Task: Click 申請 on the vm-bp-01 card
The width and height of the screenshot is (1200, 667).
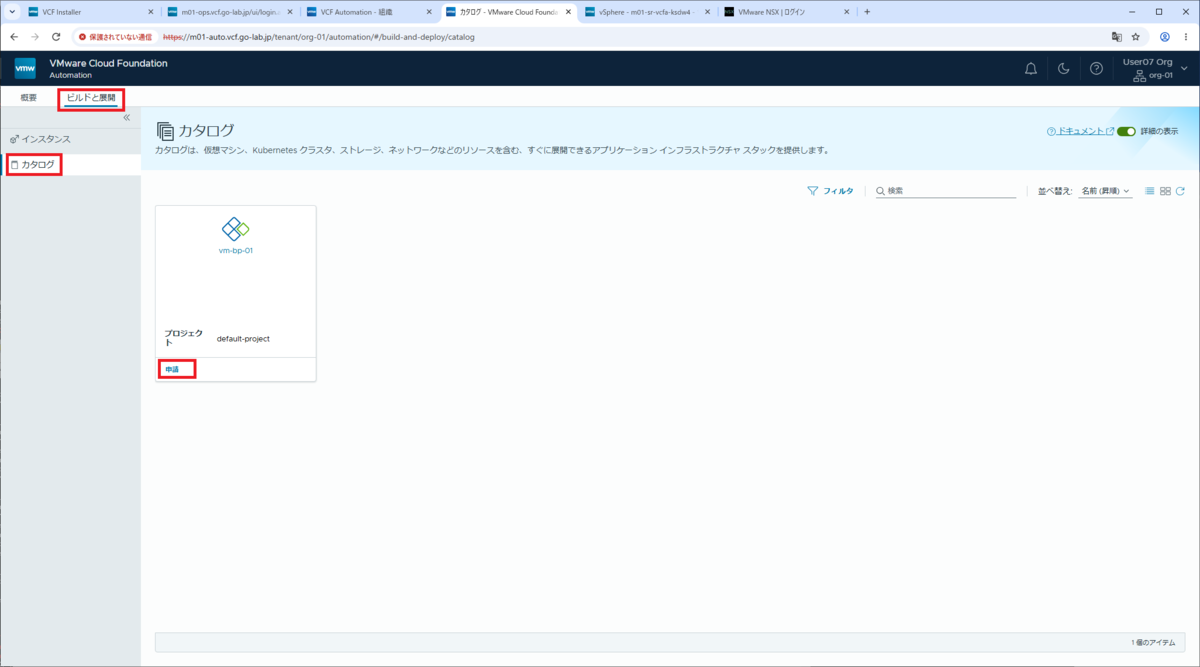Action: coord(173,369)
